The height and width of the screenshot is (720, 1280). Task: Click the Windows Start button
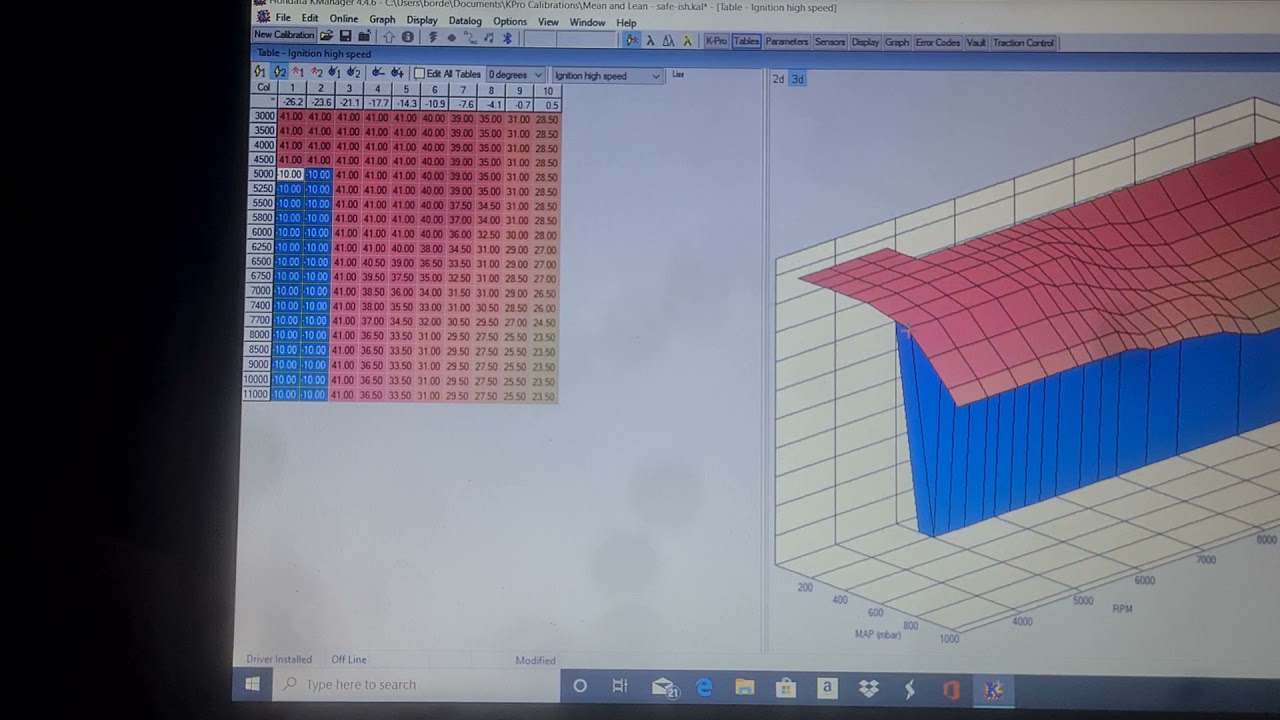(252, 685)
